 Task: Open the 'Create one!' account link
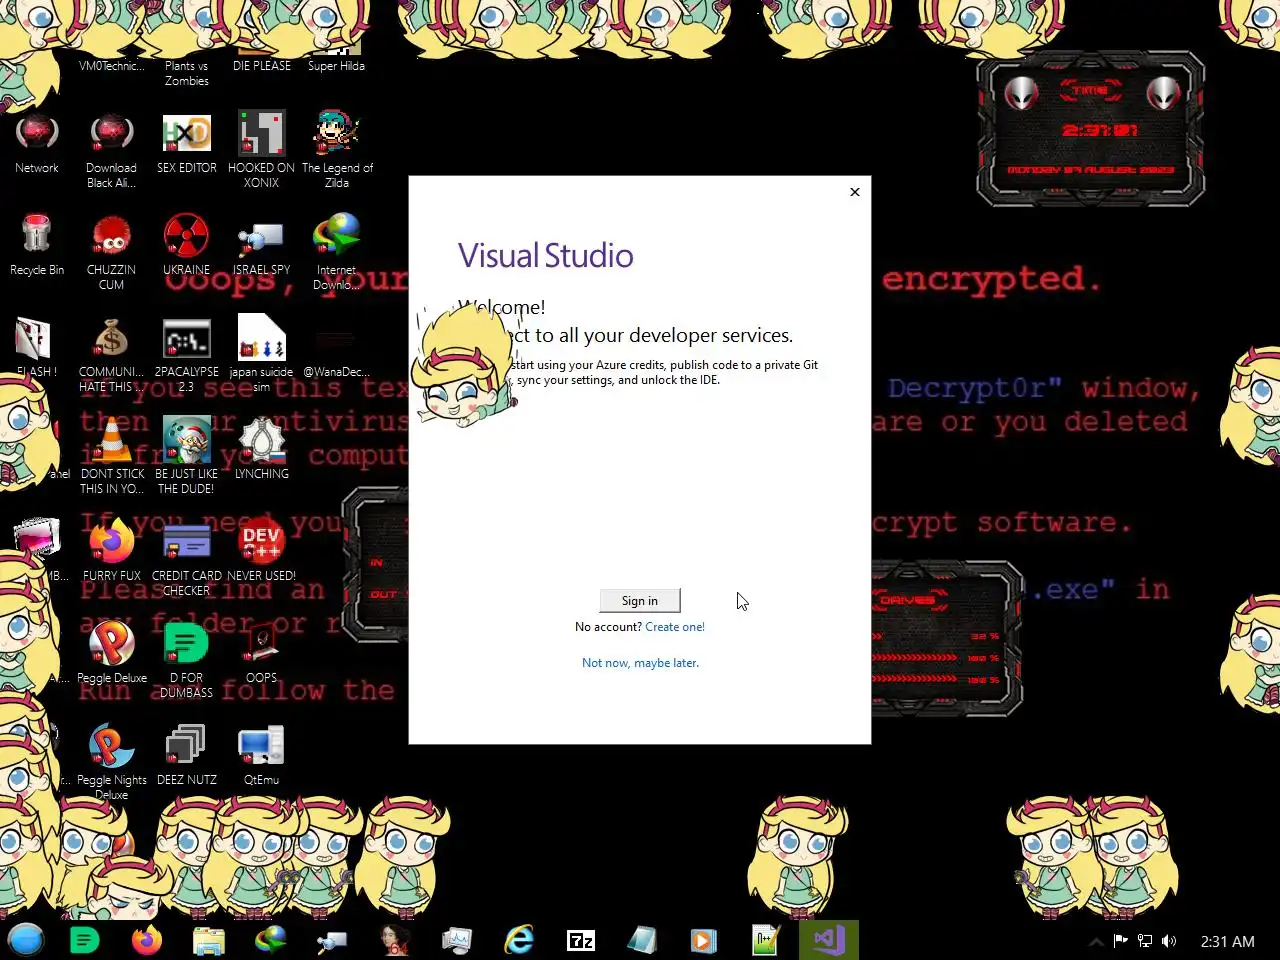pos(675,627)
